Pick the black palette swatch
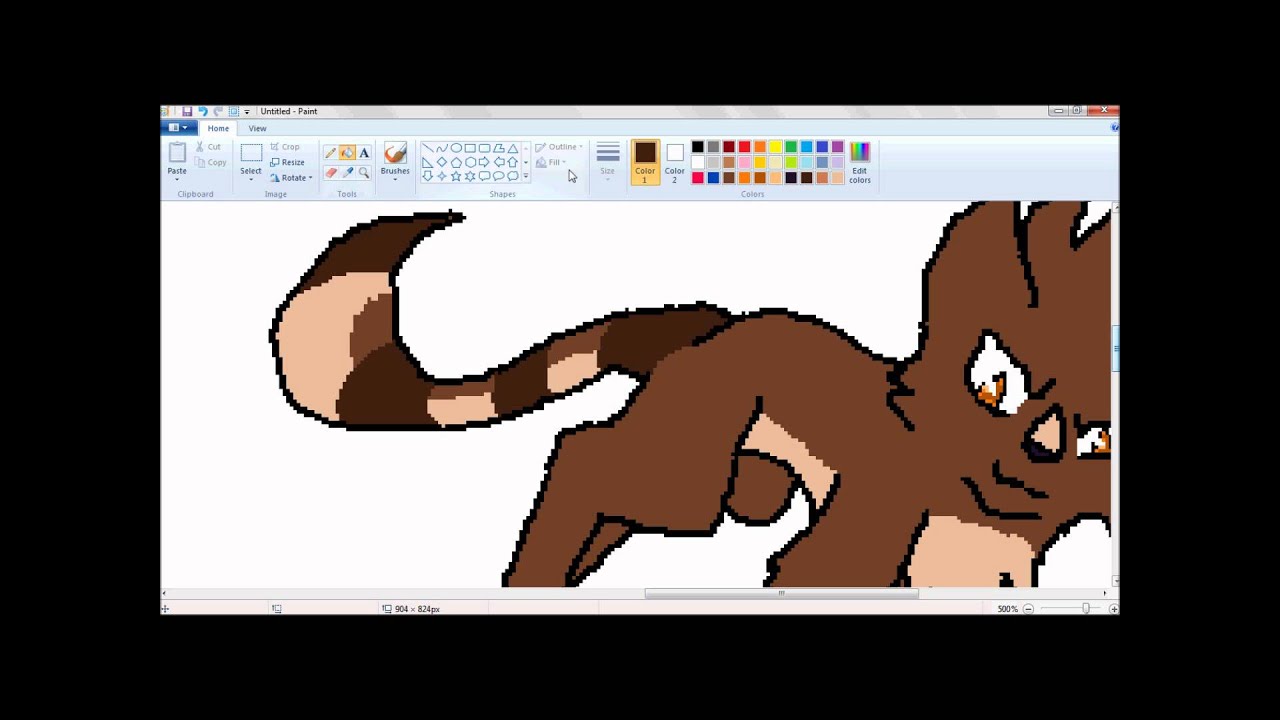Image resolution: width=1280 pixels, height=720 pixels. coord(698,147)
